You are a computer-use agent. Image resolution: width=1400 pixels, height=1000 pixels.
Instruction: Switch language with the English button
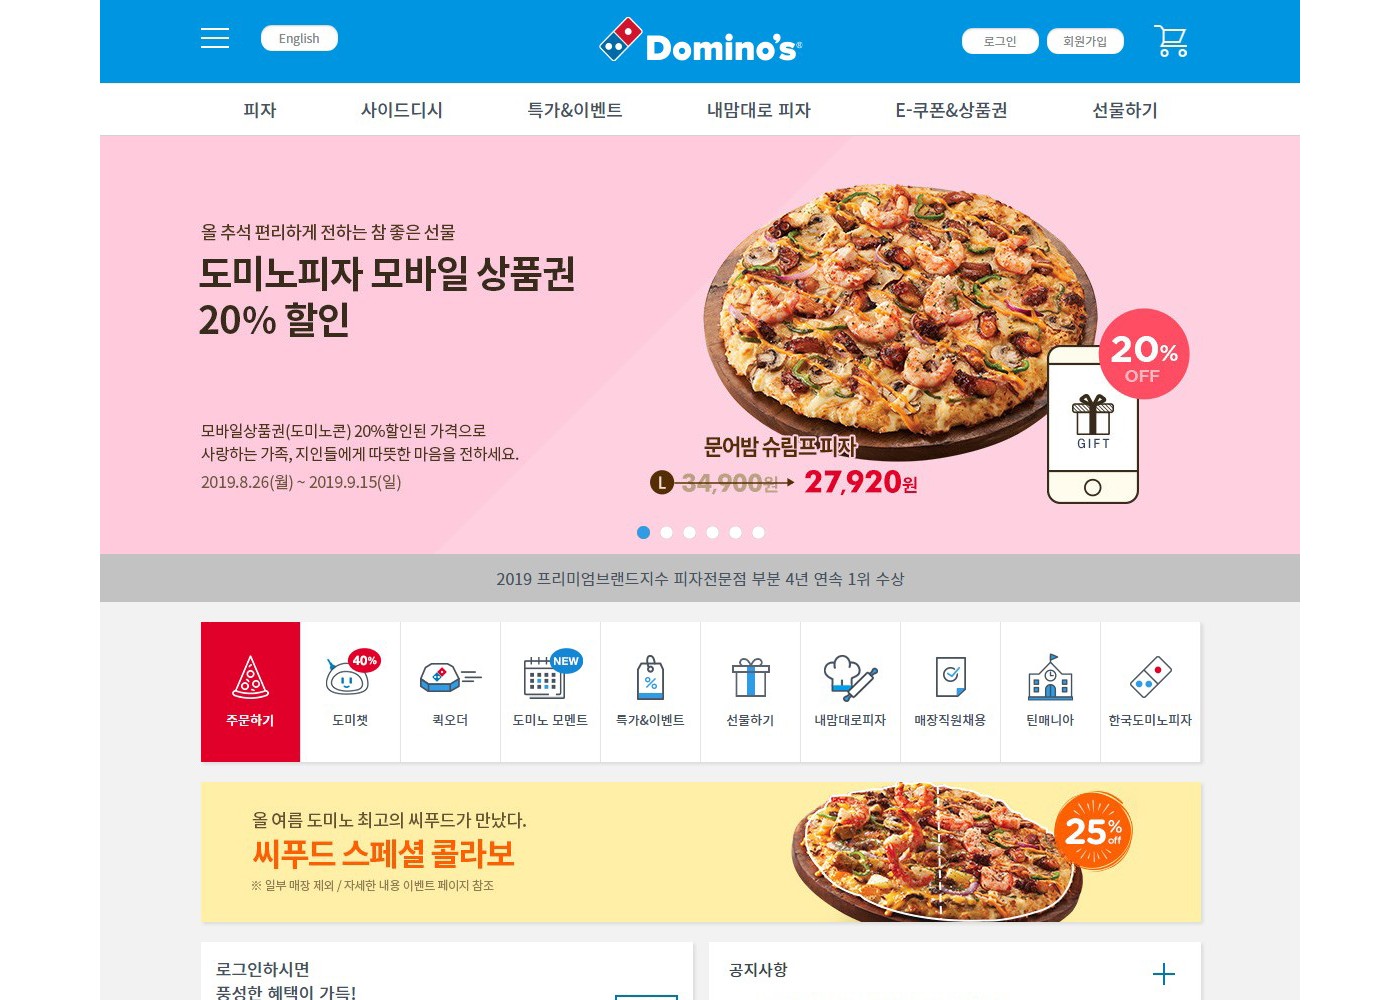coord(299,38)
